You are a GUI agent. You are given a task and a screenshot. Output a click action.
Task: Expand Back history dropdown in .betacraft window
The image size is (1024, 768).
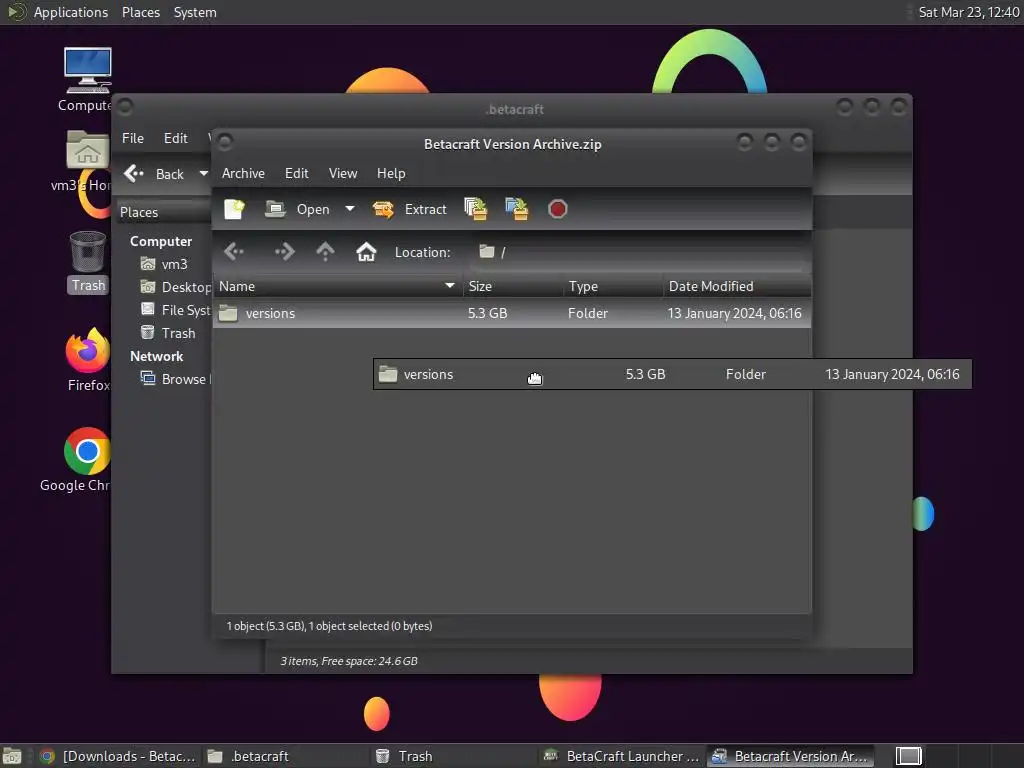click(203, 174)
